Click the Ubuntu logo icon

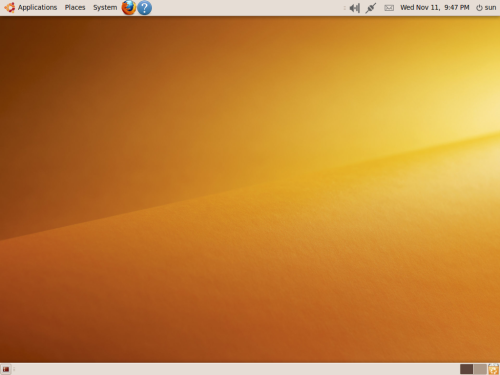(10, 7)
